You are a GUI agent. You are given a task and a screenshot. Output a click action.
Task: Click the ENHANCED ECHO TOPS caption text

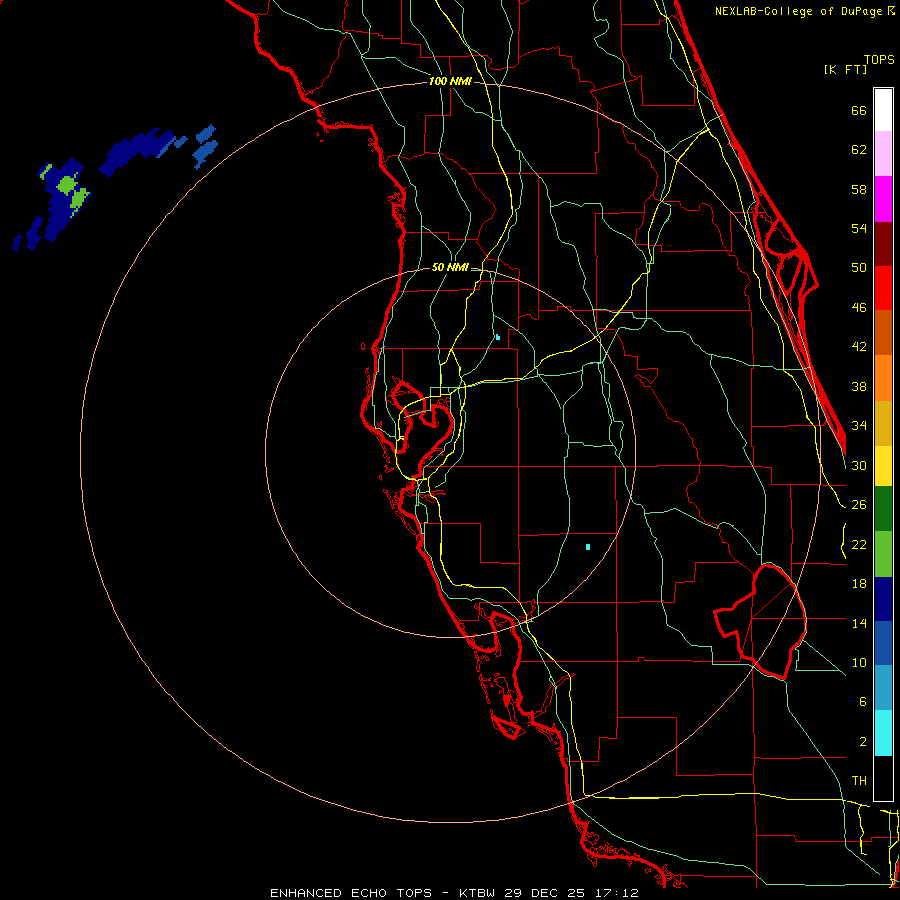[x=351, y=893]
